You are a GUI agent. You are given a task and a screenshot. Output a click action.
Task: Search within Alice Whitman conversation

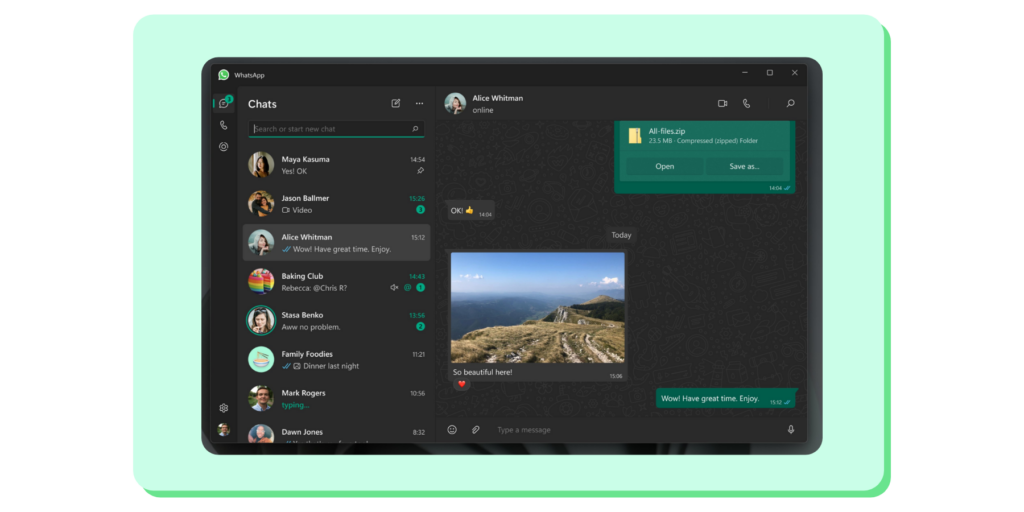click(x=790, y=104)
